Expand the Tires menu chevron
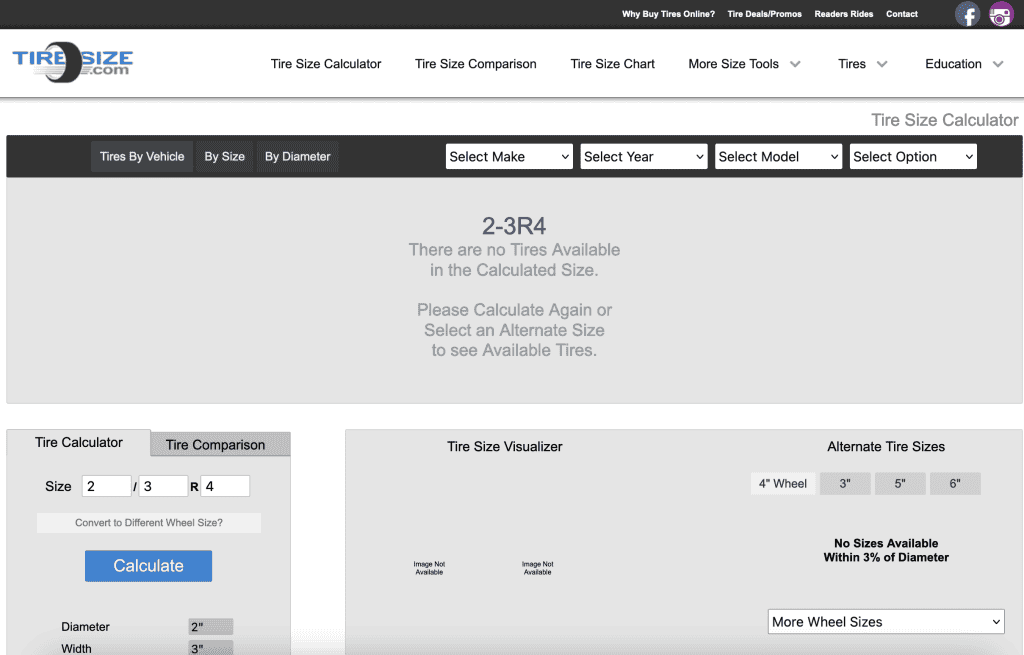This screenshot has height=655, width=1024. click(x=882, y=64)
